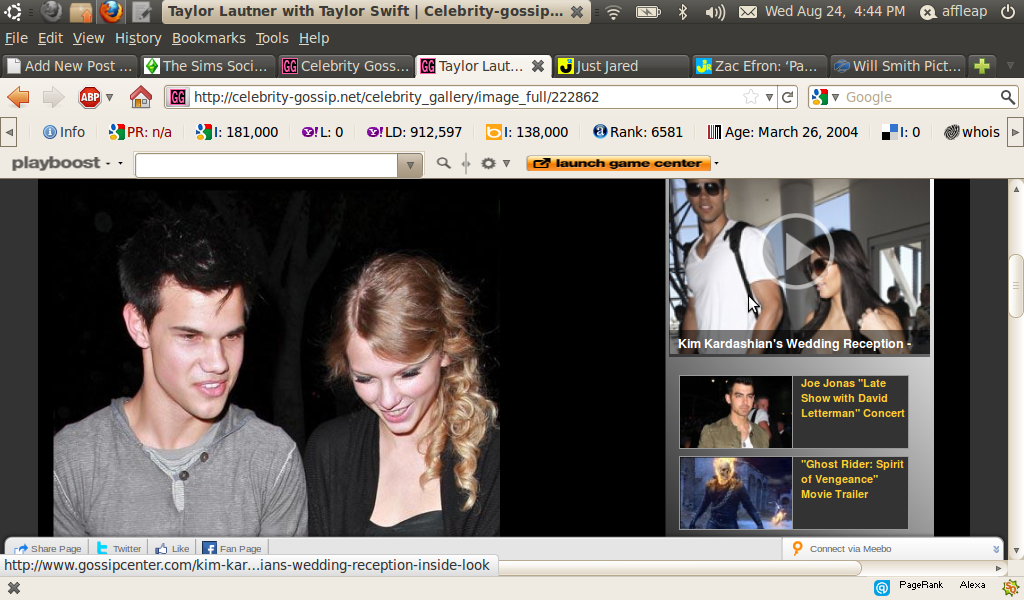Viewport: 1024px width, 600px height.
Task: Click the Meebo Twitter button
Action: (119, 549)
